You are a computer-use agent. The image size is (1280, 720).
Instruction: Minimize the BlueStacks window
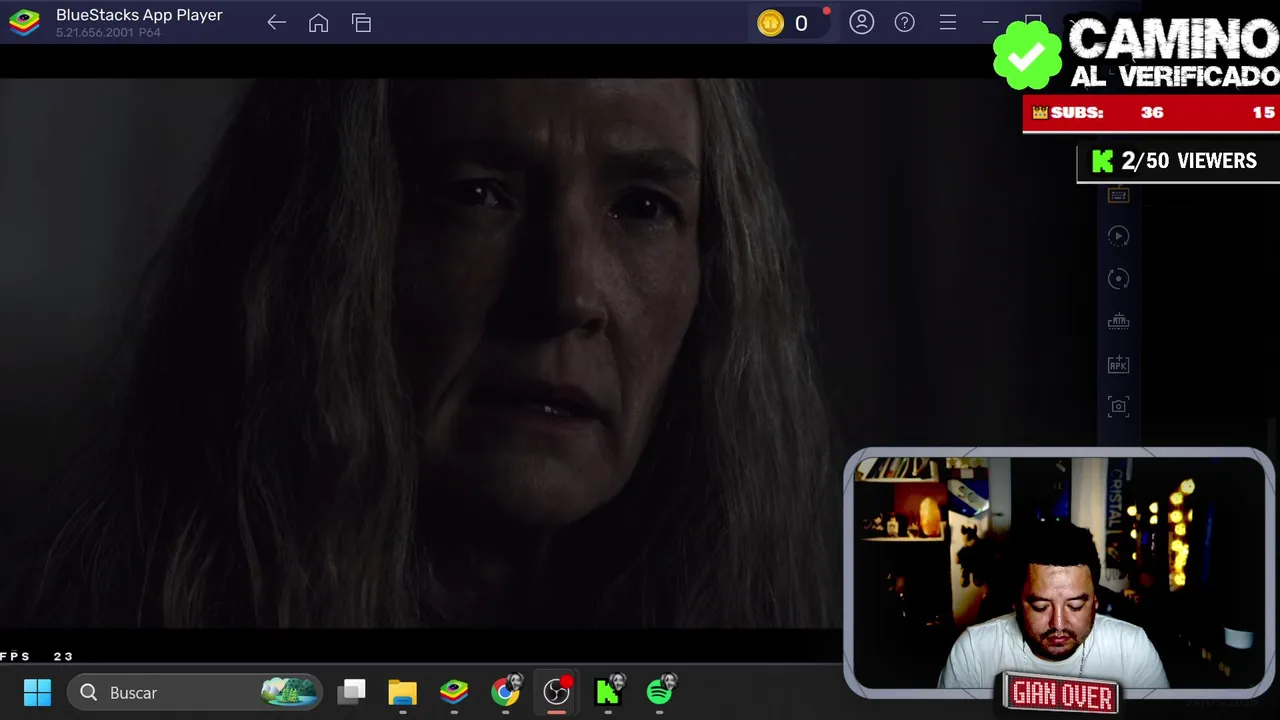coord(990,22)
